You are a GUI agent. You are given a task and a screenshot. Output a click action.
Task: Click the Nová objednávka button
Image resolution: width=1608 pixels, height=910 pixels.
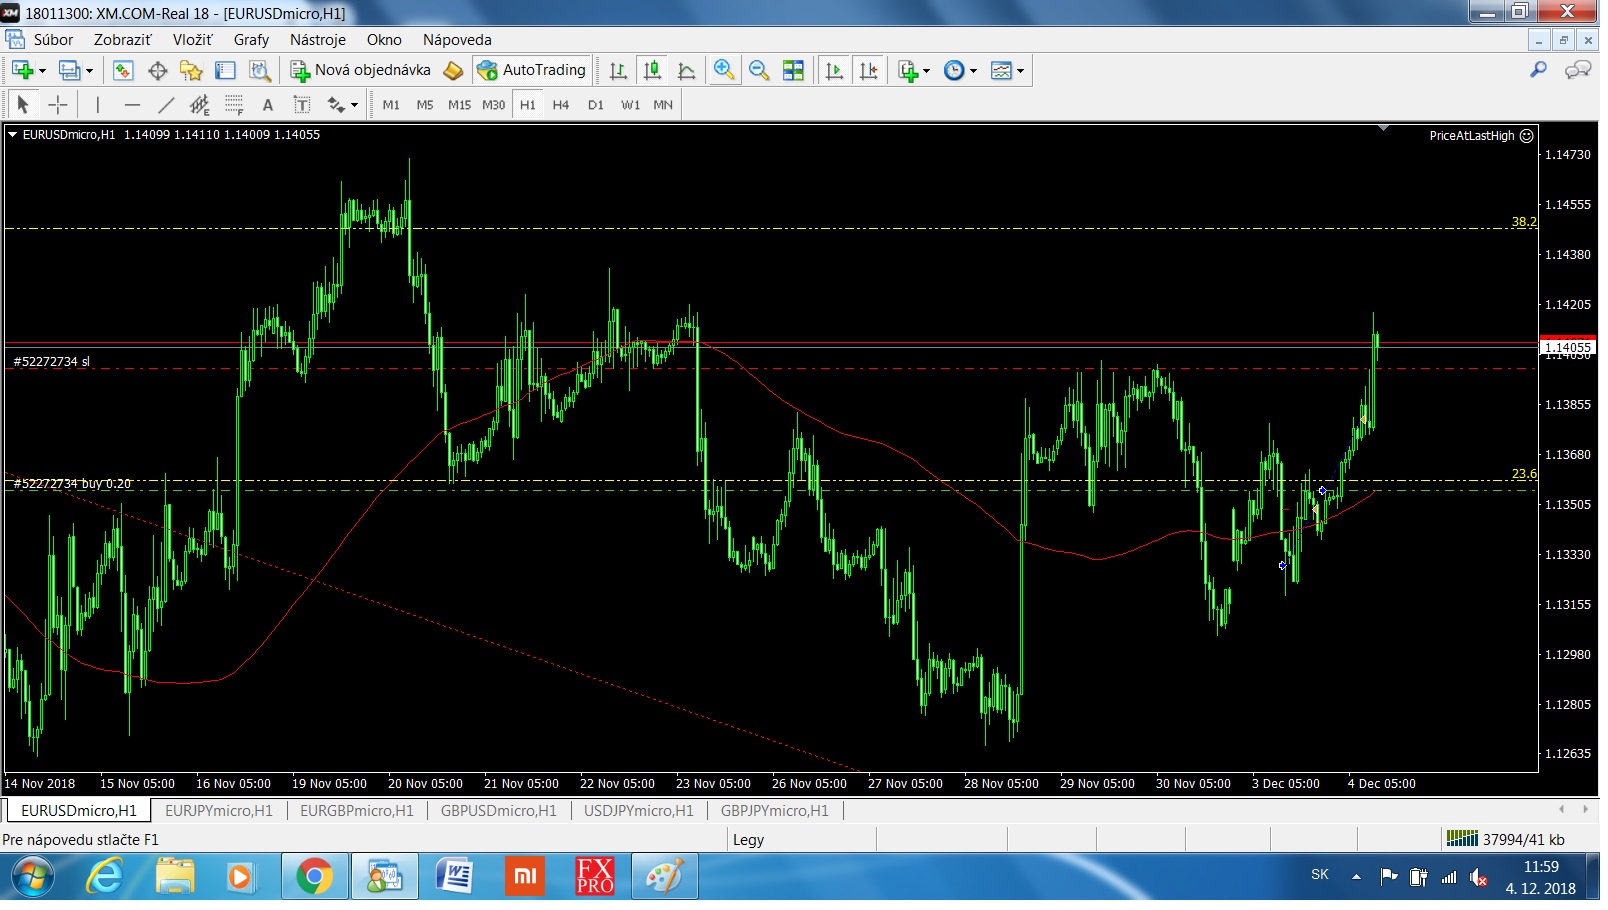(361, 70)
